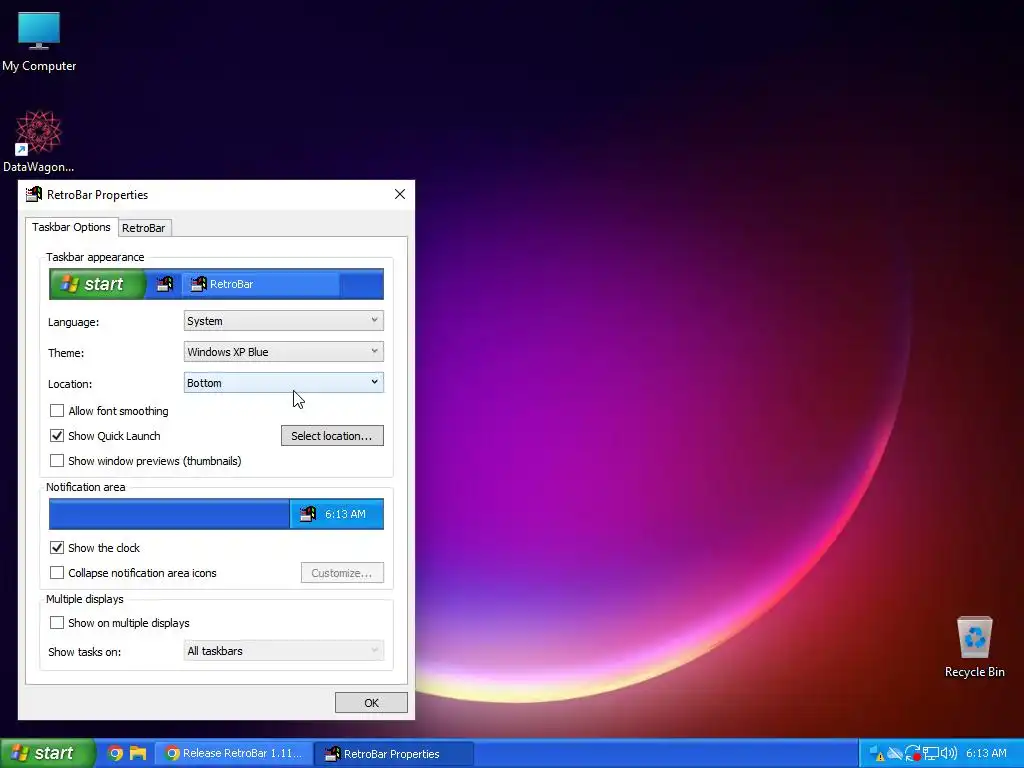Click the Select location... button
Image resolution: width=1024 pixels, height=768 pixels.
[332, 436]
